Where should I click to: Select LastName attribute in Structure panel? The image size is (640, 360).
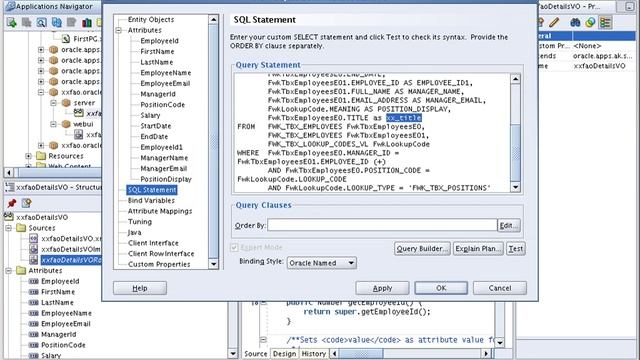point(57,302)
